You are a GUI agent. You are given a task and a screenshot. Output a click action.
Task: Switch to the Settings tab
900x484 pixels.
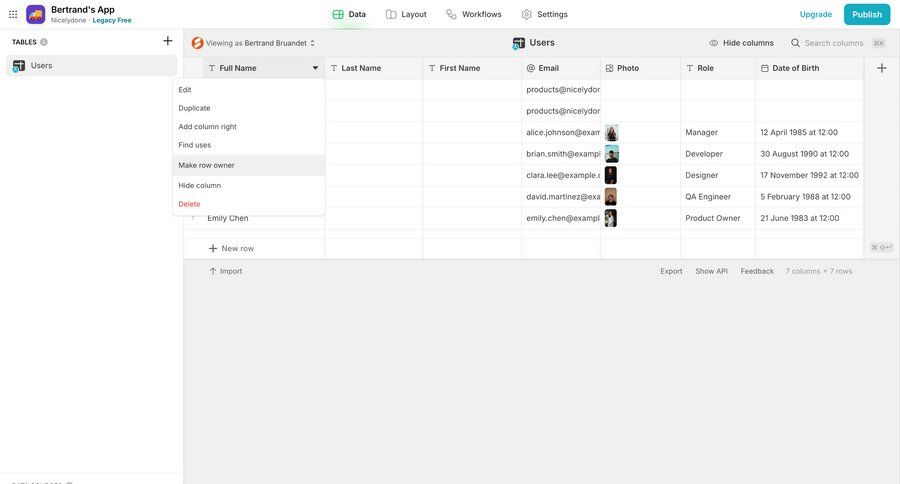click(544, 14)
